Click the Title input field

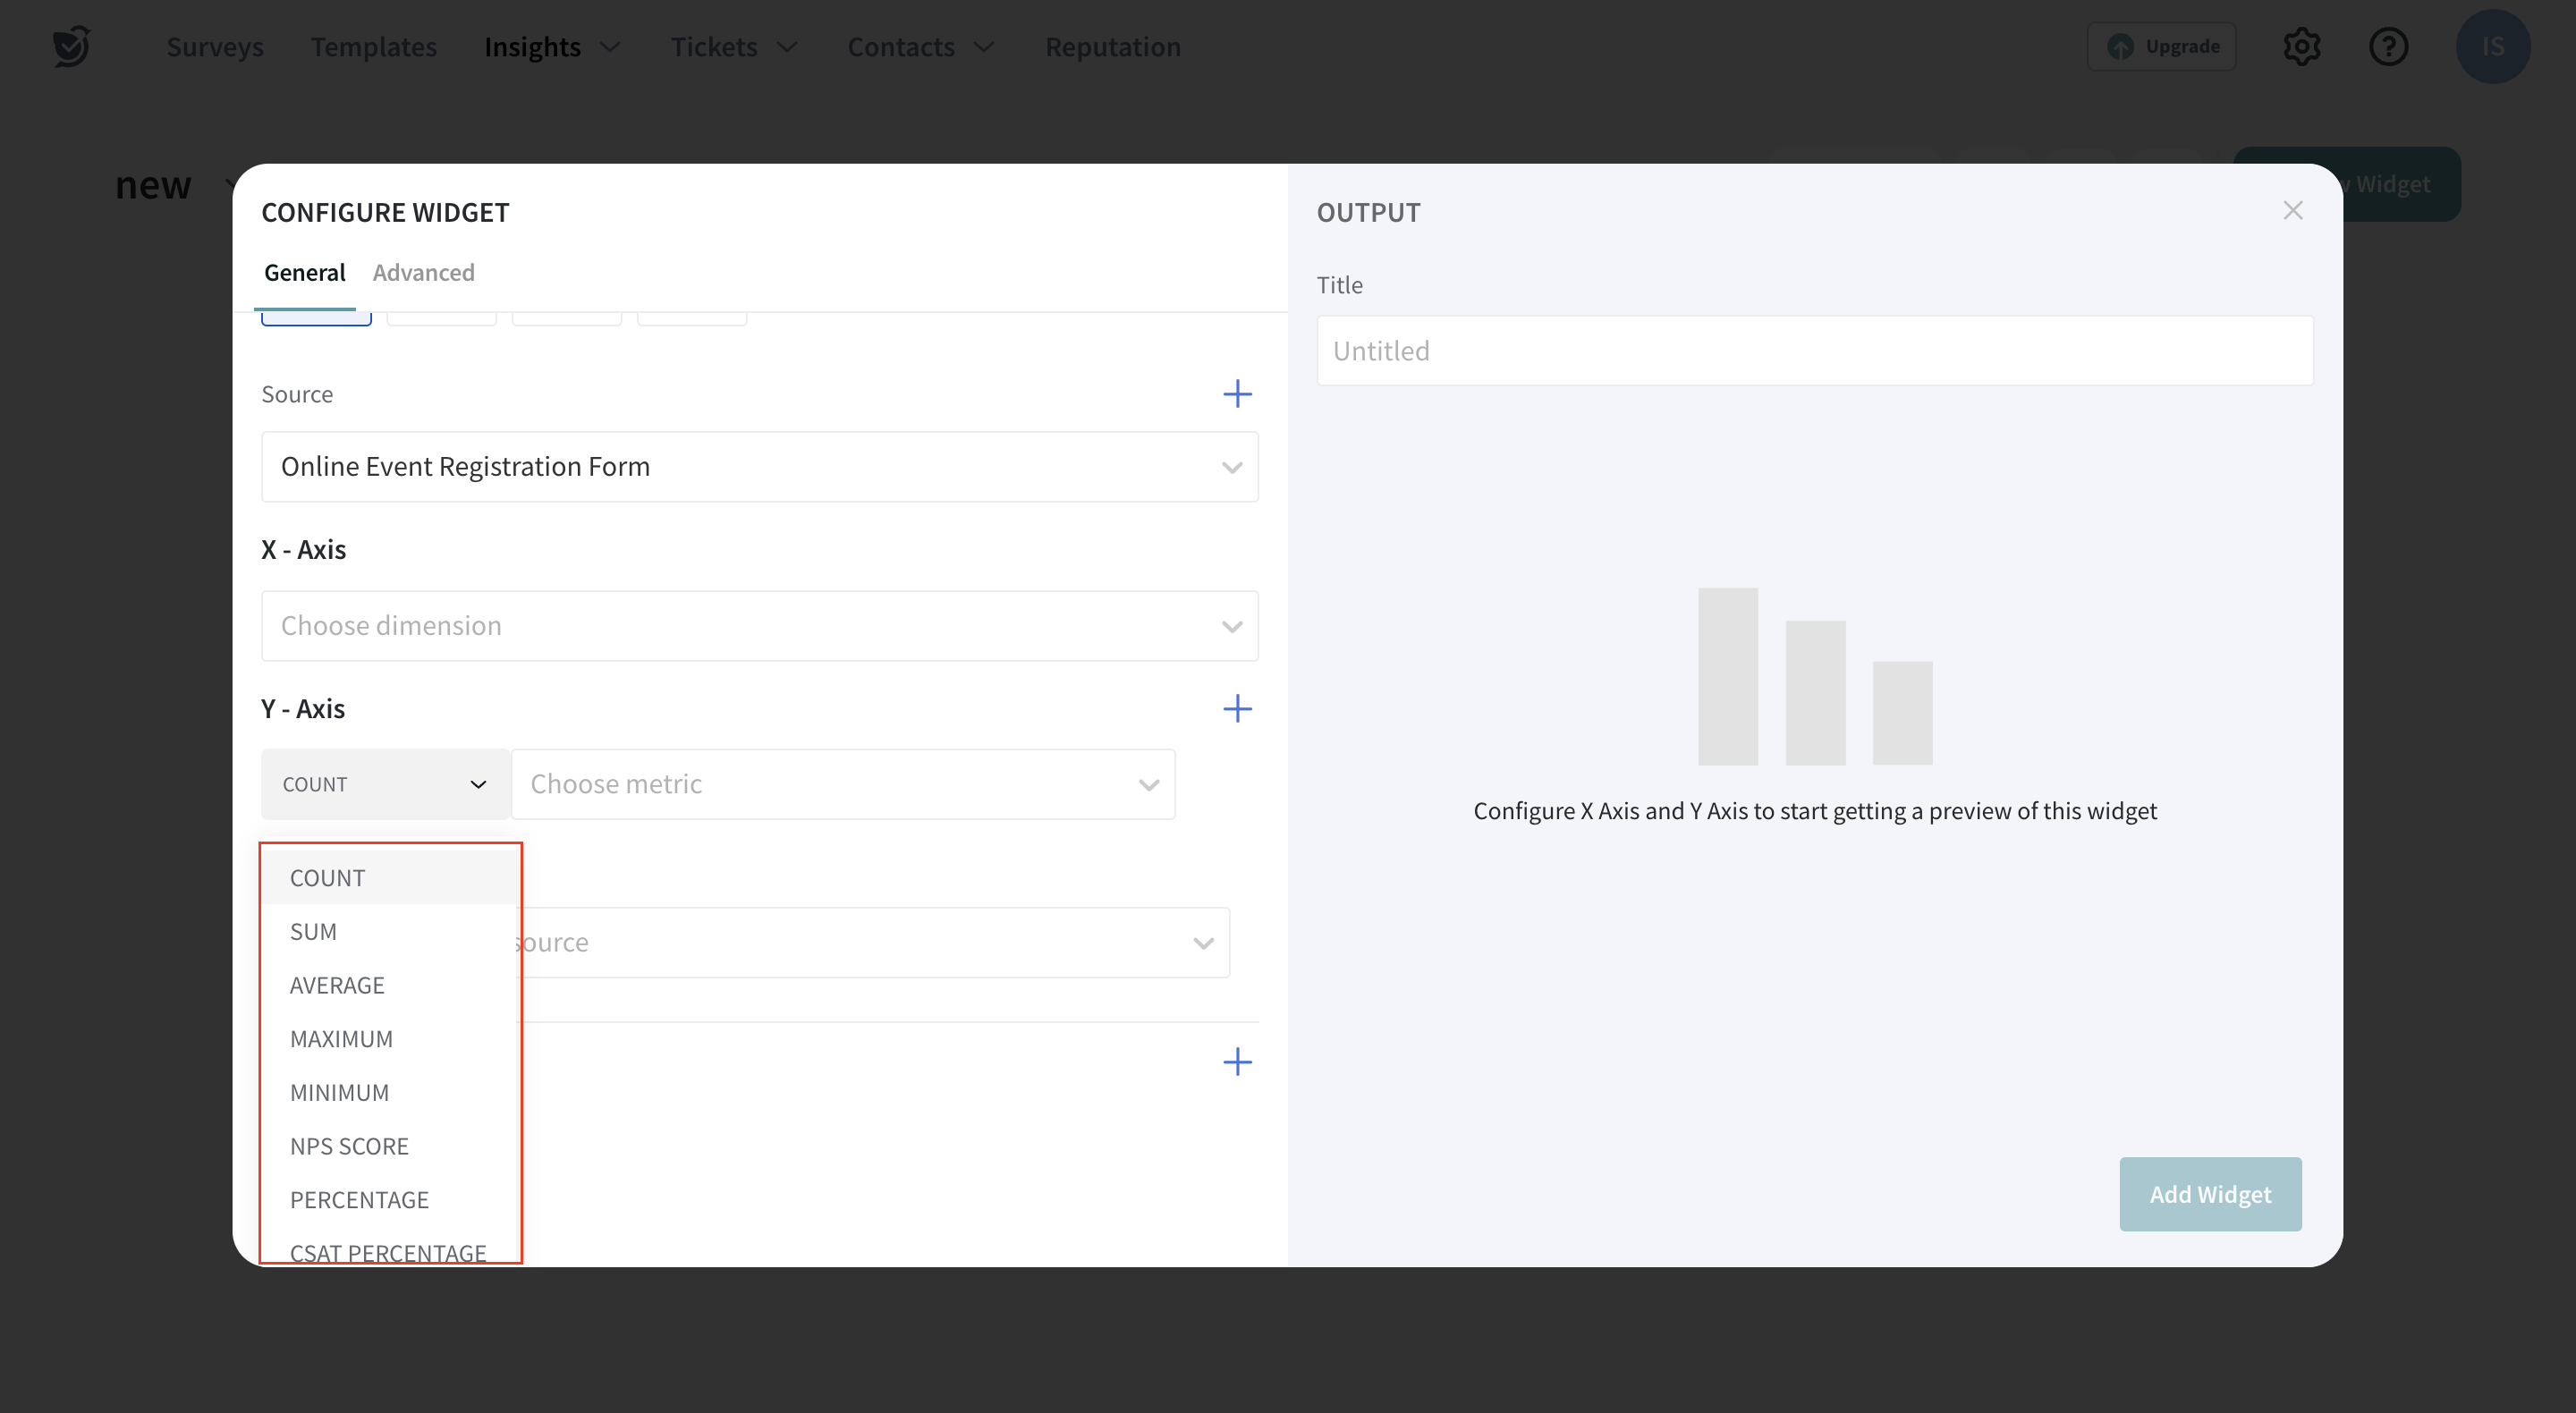tap(1814, 350)
